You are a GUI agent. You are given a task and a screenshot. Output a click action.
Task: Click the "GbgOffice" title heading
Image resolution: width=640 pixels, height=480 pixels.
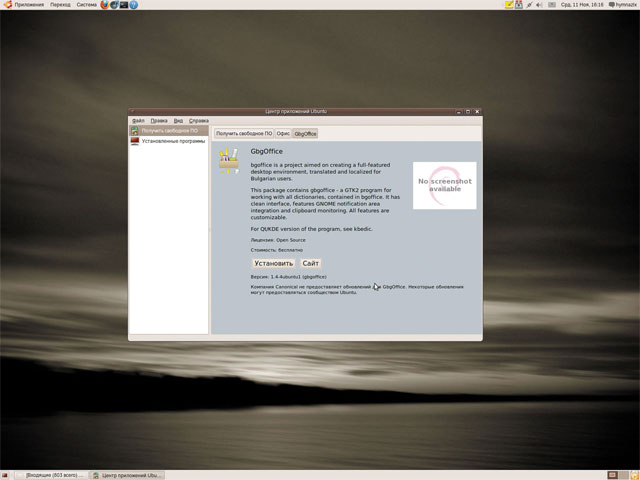tap(267, 151)
